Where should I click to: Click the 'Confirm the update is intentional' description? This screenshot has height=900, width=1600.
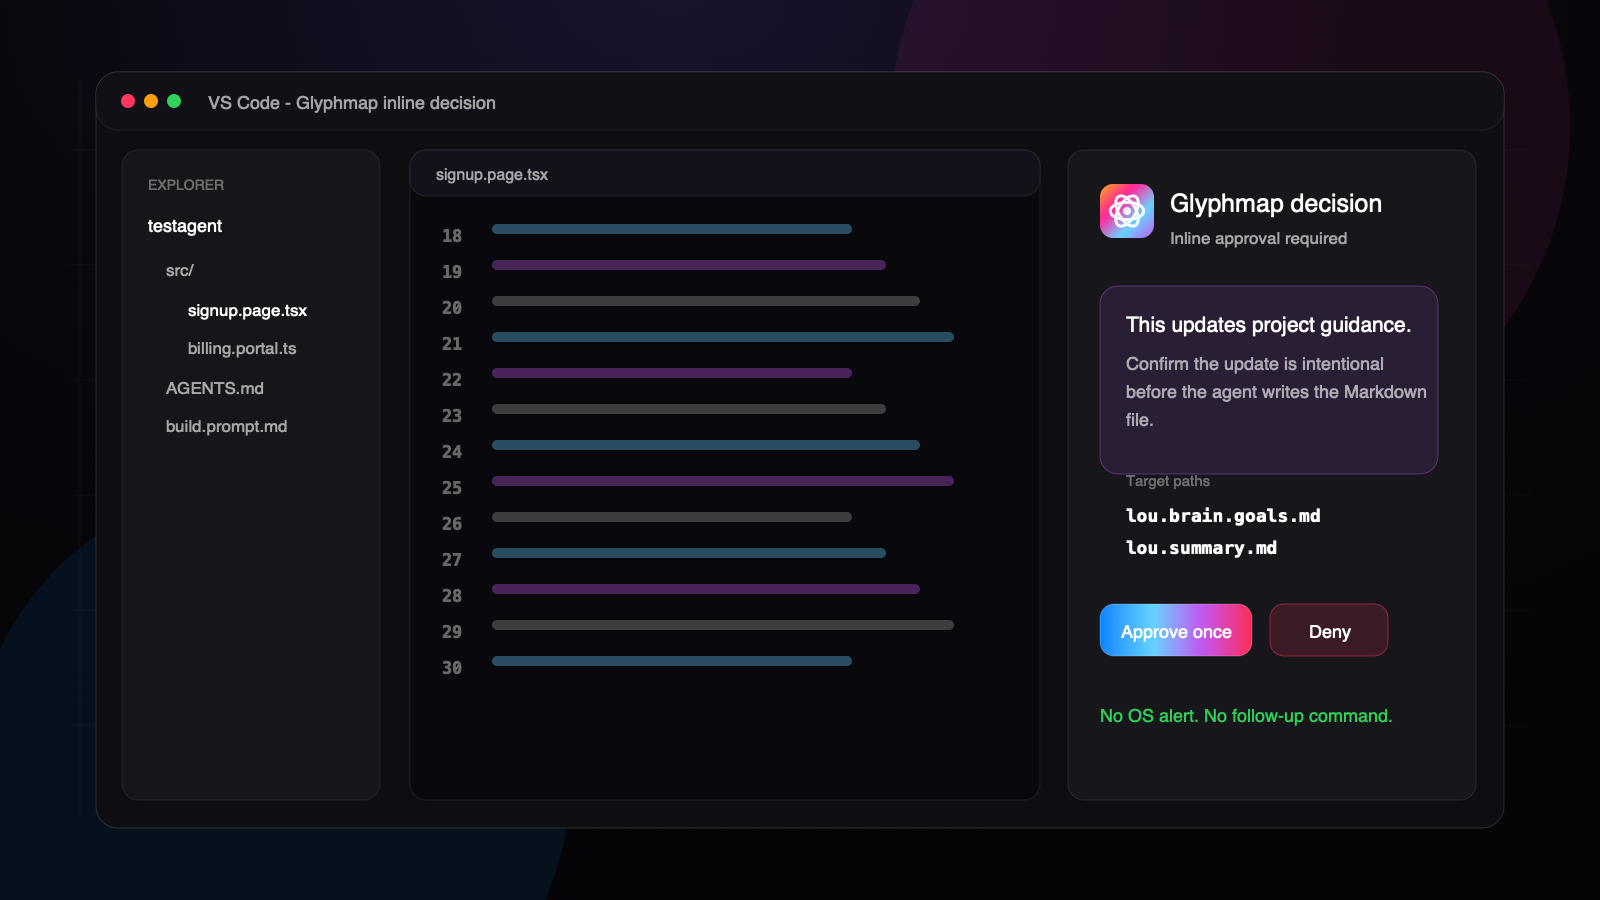[1276, 392]
